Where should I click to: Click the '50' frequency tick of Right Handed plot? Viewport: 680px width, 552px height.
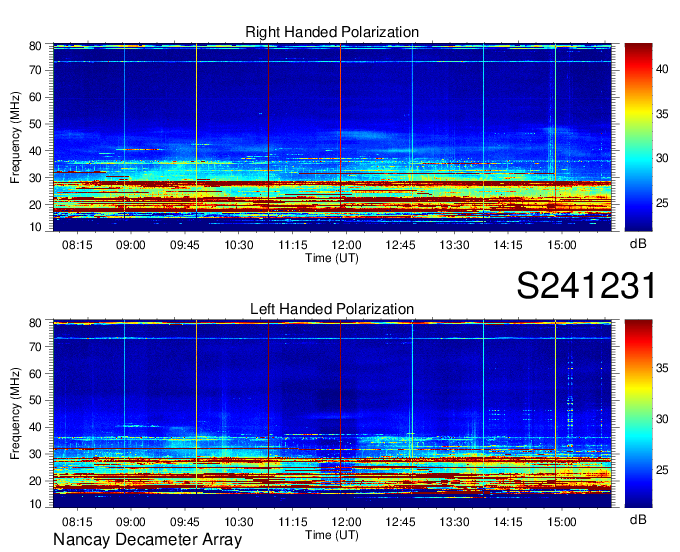[x=35, y=124]
